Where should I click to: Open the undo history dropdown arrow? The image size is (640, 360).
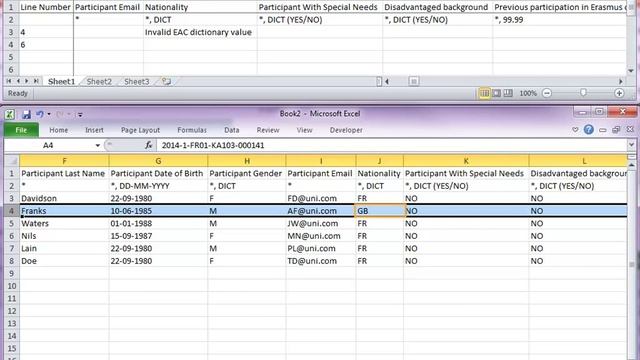click(49, 114)
